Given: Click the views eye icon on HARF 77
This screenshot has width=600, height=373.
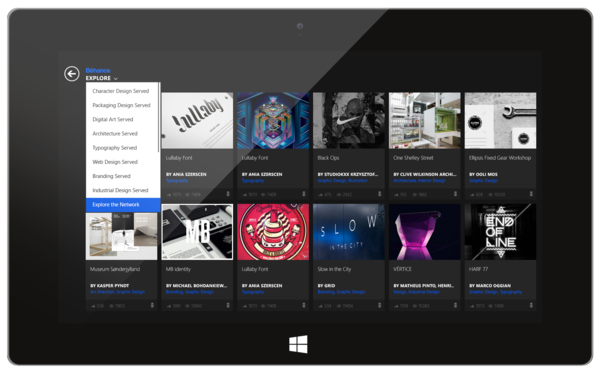Looking at the screenshot, I should click(x=491, y=306).
